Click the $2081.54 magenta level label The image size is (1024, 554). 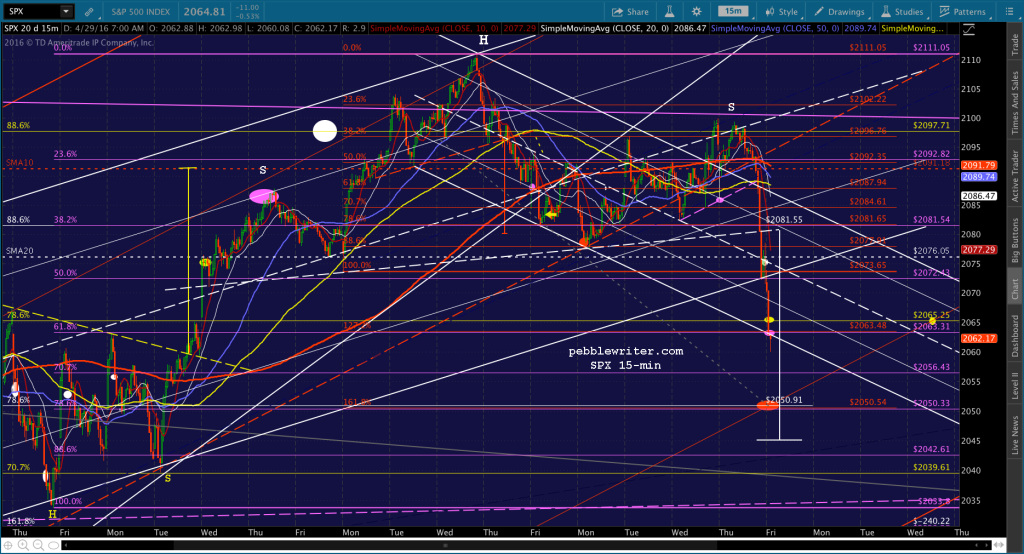931,220
